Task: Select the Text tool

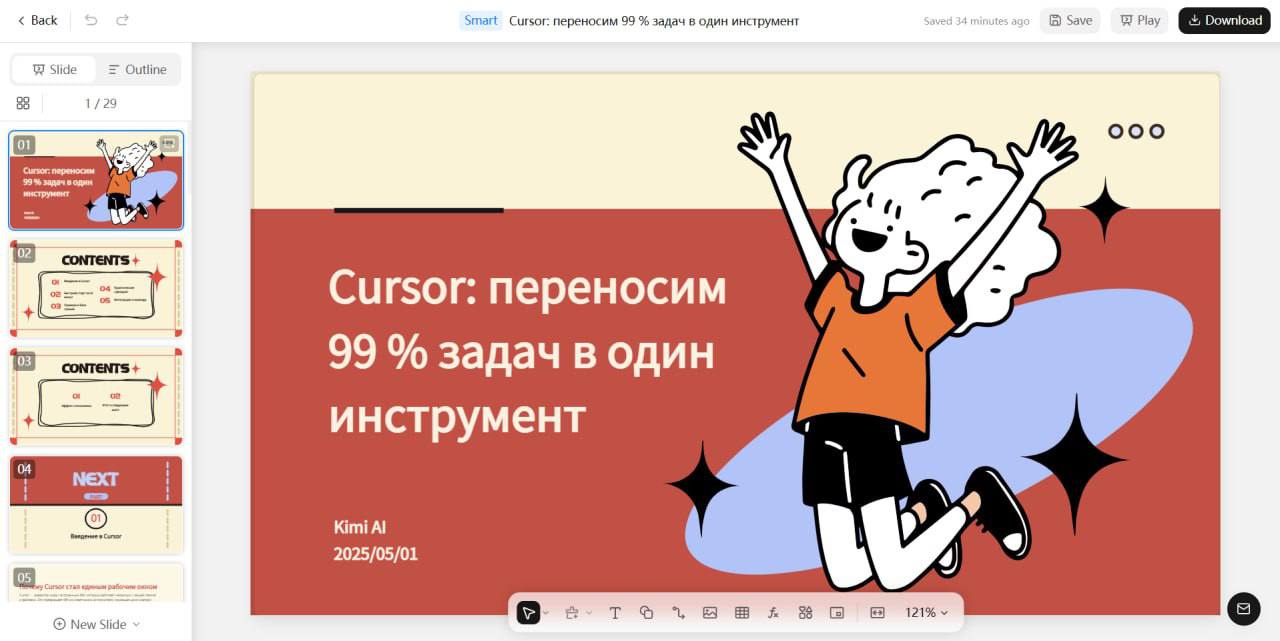Action: [615, 612]
